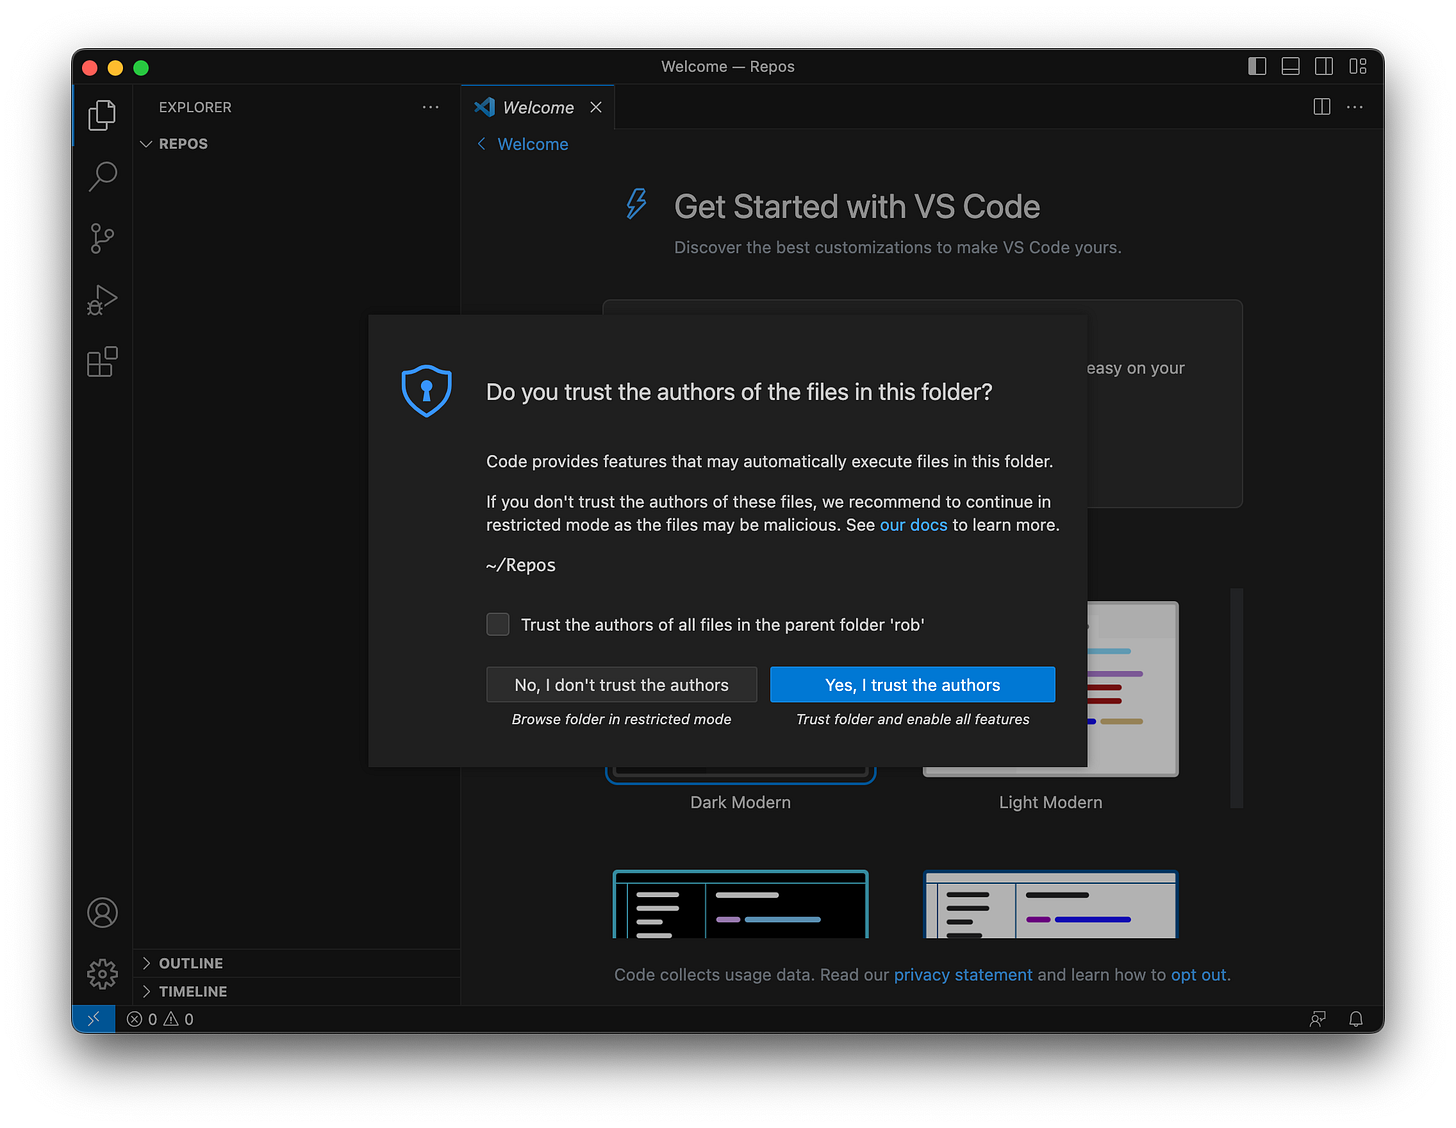Split the editor to the right
Viewport: 1456px width, 1128px height.
click(x=1322, y=107)
